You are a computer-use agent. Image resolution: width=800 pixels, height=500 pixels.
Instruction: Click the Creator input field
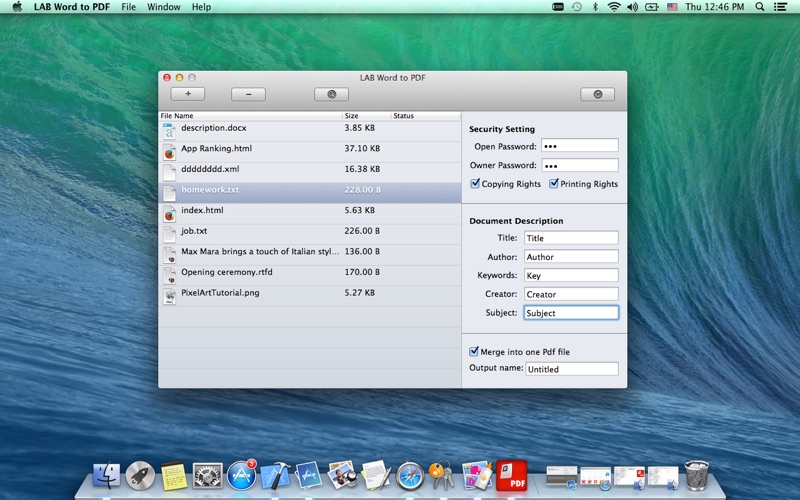[x=571, y=294]
